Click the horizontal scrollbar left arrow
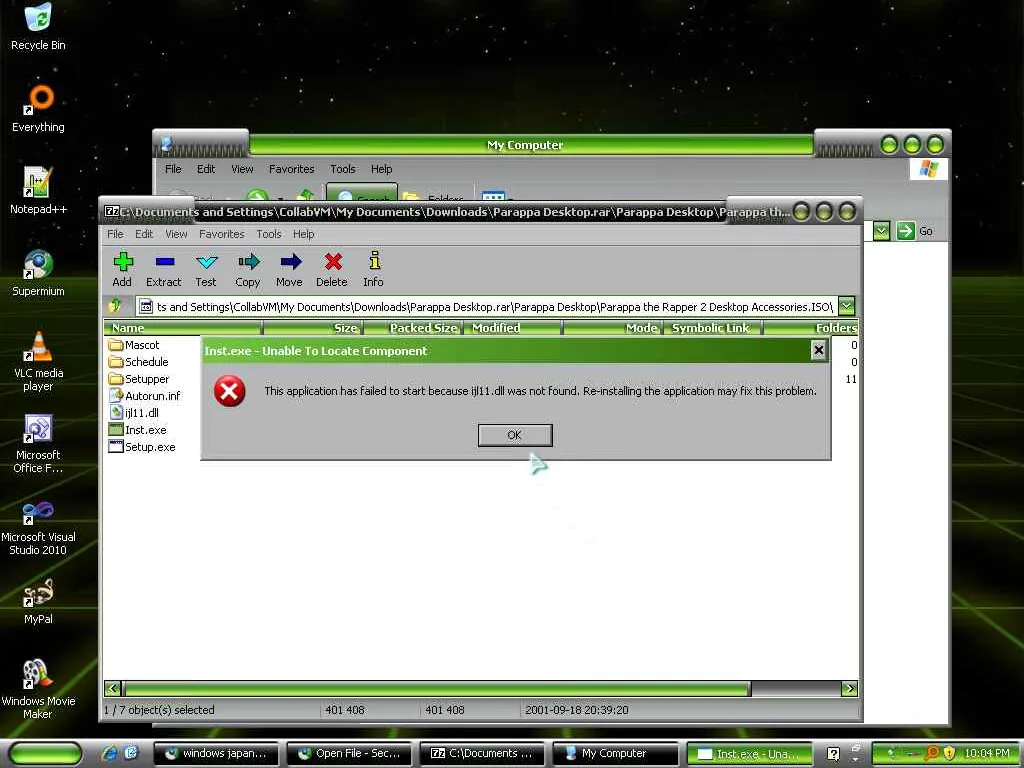The height and width of the screenshot is (768, 1024). point(113,688)
